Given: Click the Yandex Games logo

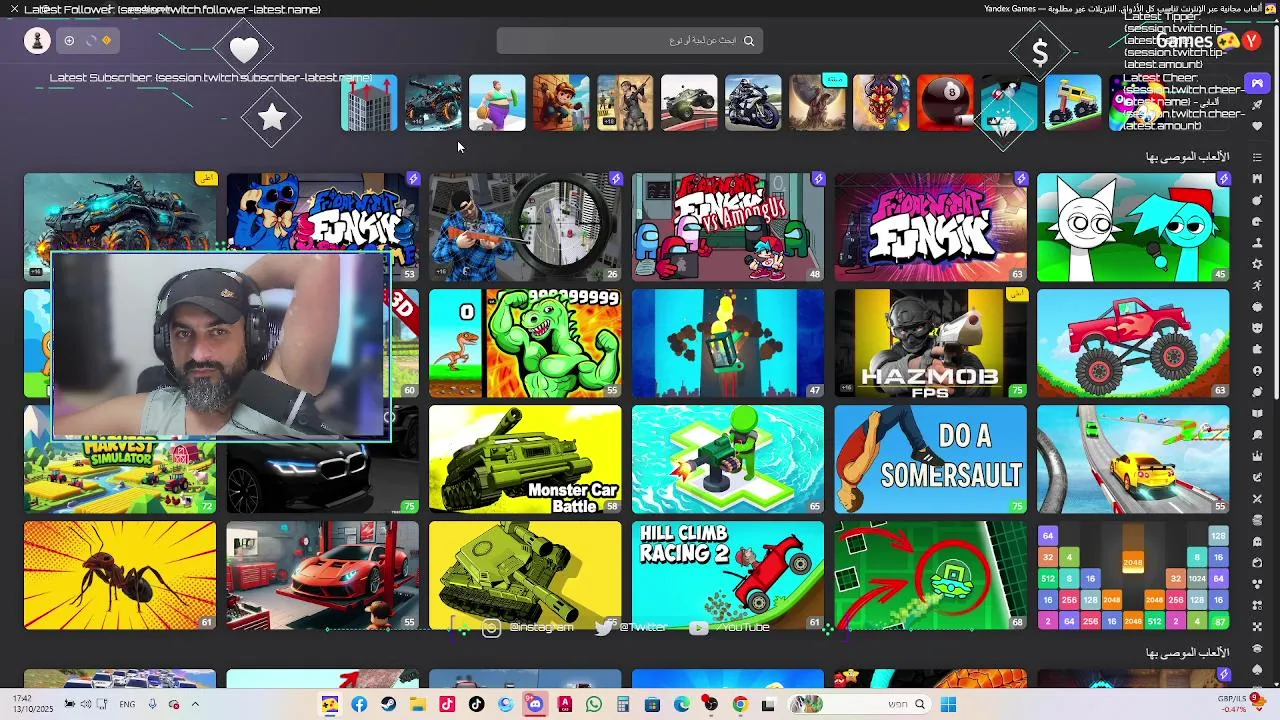Looking at the screenshot, I should click(1197, 41).
